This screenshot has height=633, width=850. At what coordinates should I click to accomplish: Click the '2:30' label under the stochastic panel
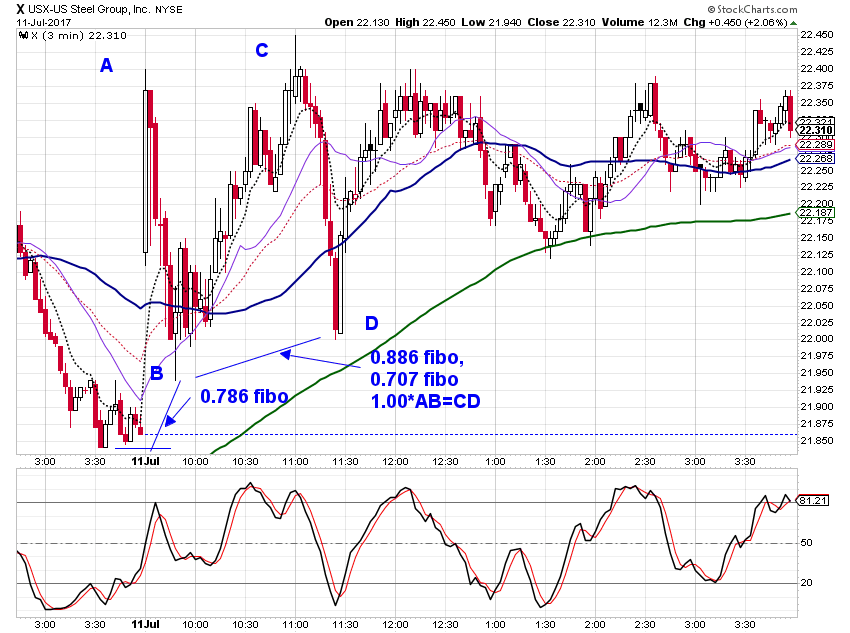[x=645, y=624]
